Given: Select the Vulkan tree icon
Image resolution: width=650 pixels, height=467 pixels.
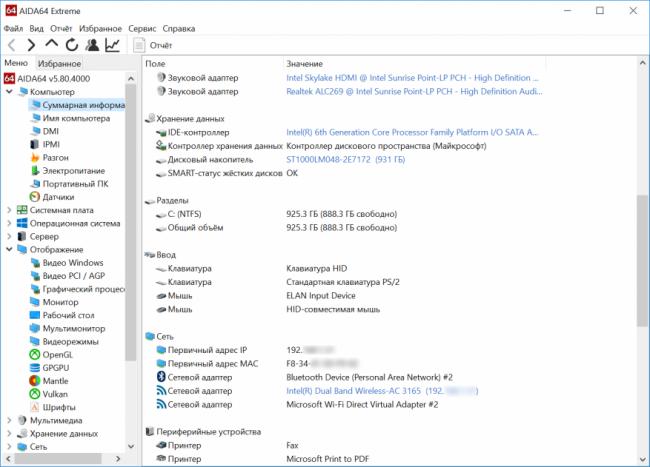Looking at the screenshot, I should point(35,394).
